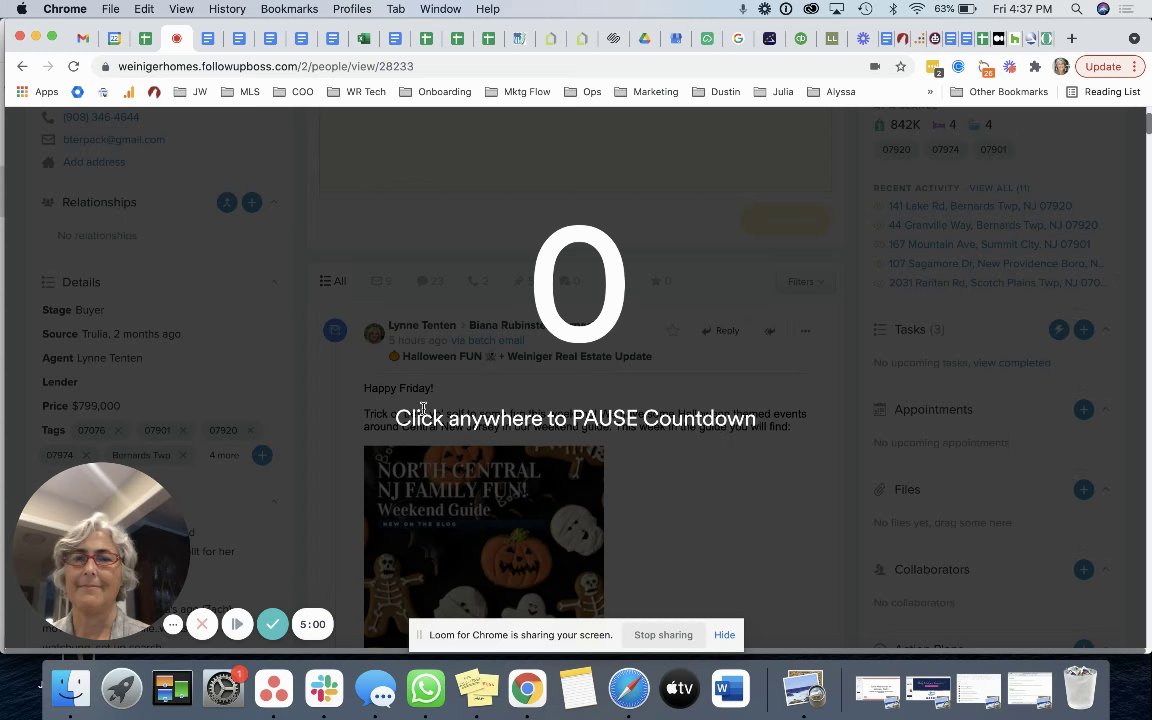
Task: Click the Loom pause/resume recording button
Action: [237, 624]
